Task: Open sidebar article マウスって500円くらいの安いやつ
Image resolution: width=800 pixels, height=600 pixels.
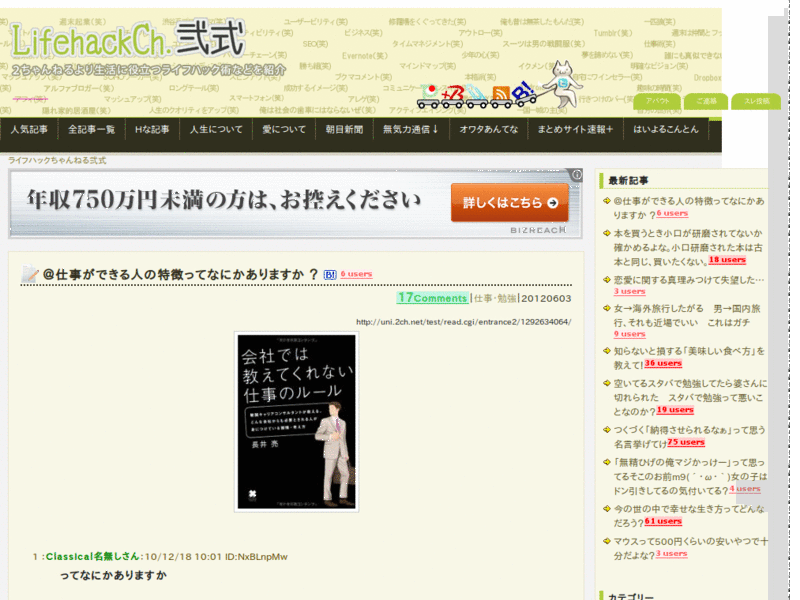Action: 690,548
